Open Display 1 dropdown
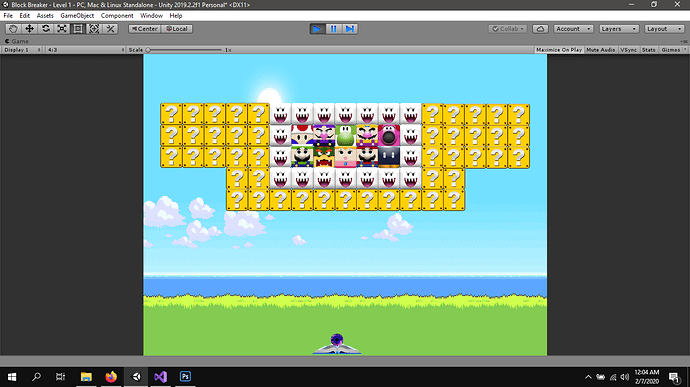690x387 pixels. tap(22, 50)
